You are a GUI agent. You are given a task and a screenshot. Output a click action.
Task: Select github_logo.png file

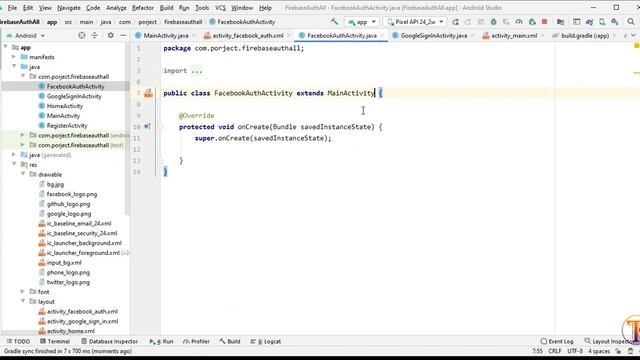(68, 204)
